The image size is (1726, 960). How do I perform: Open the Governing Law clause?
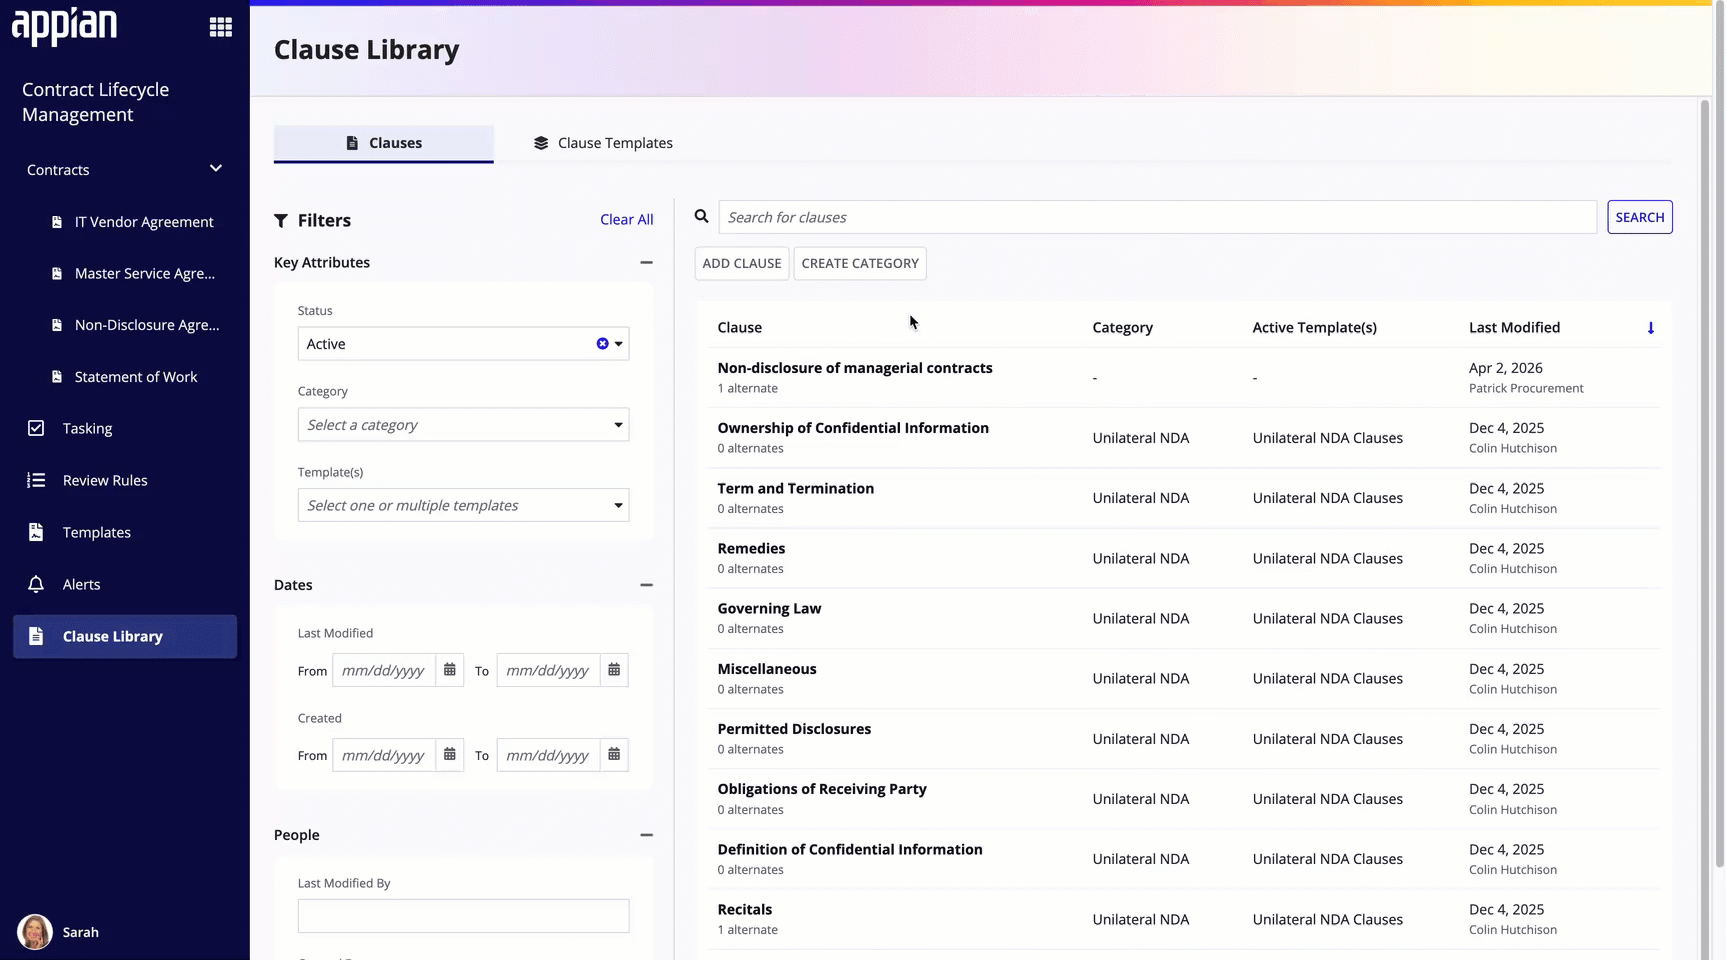[769, 608]
